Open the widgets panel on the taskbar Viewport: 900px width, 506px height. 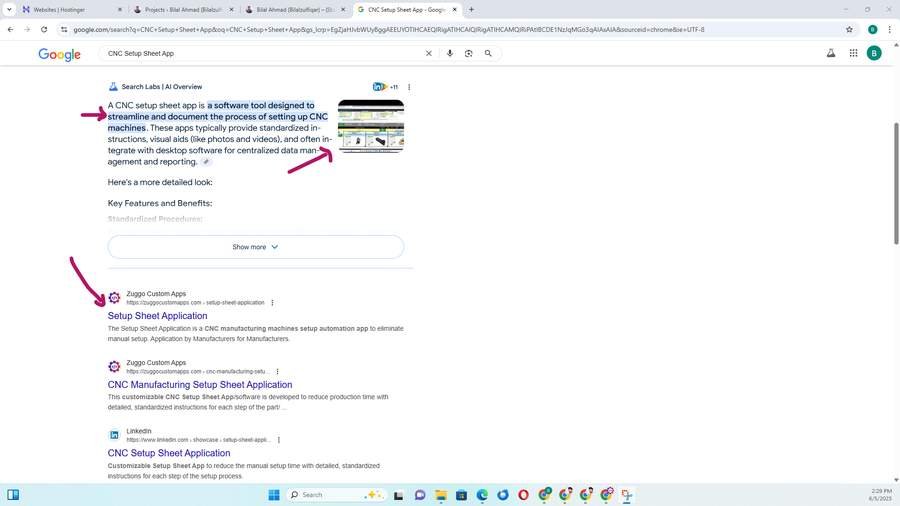13,495
